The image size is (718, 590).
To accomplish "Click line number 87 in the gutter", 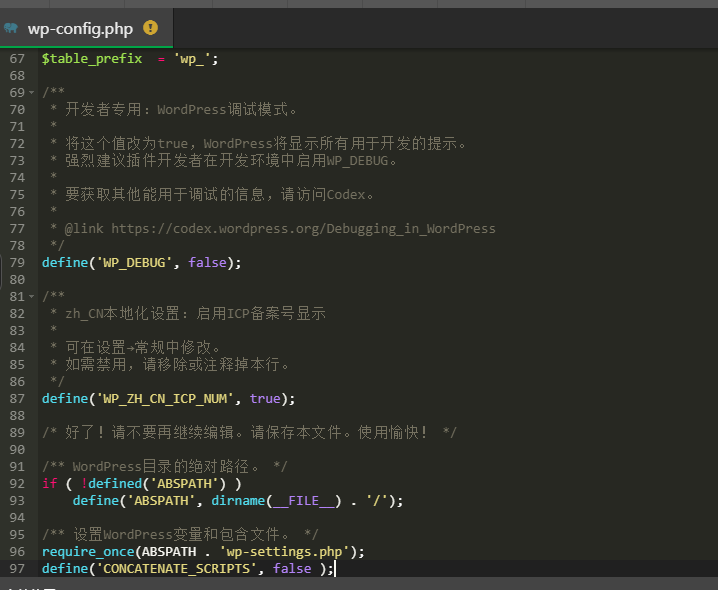I will (x=17, y=399).
